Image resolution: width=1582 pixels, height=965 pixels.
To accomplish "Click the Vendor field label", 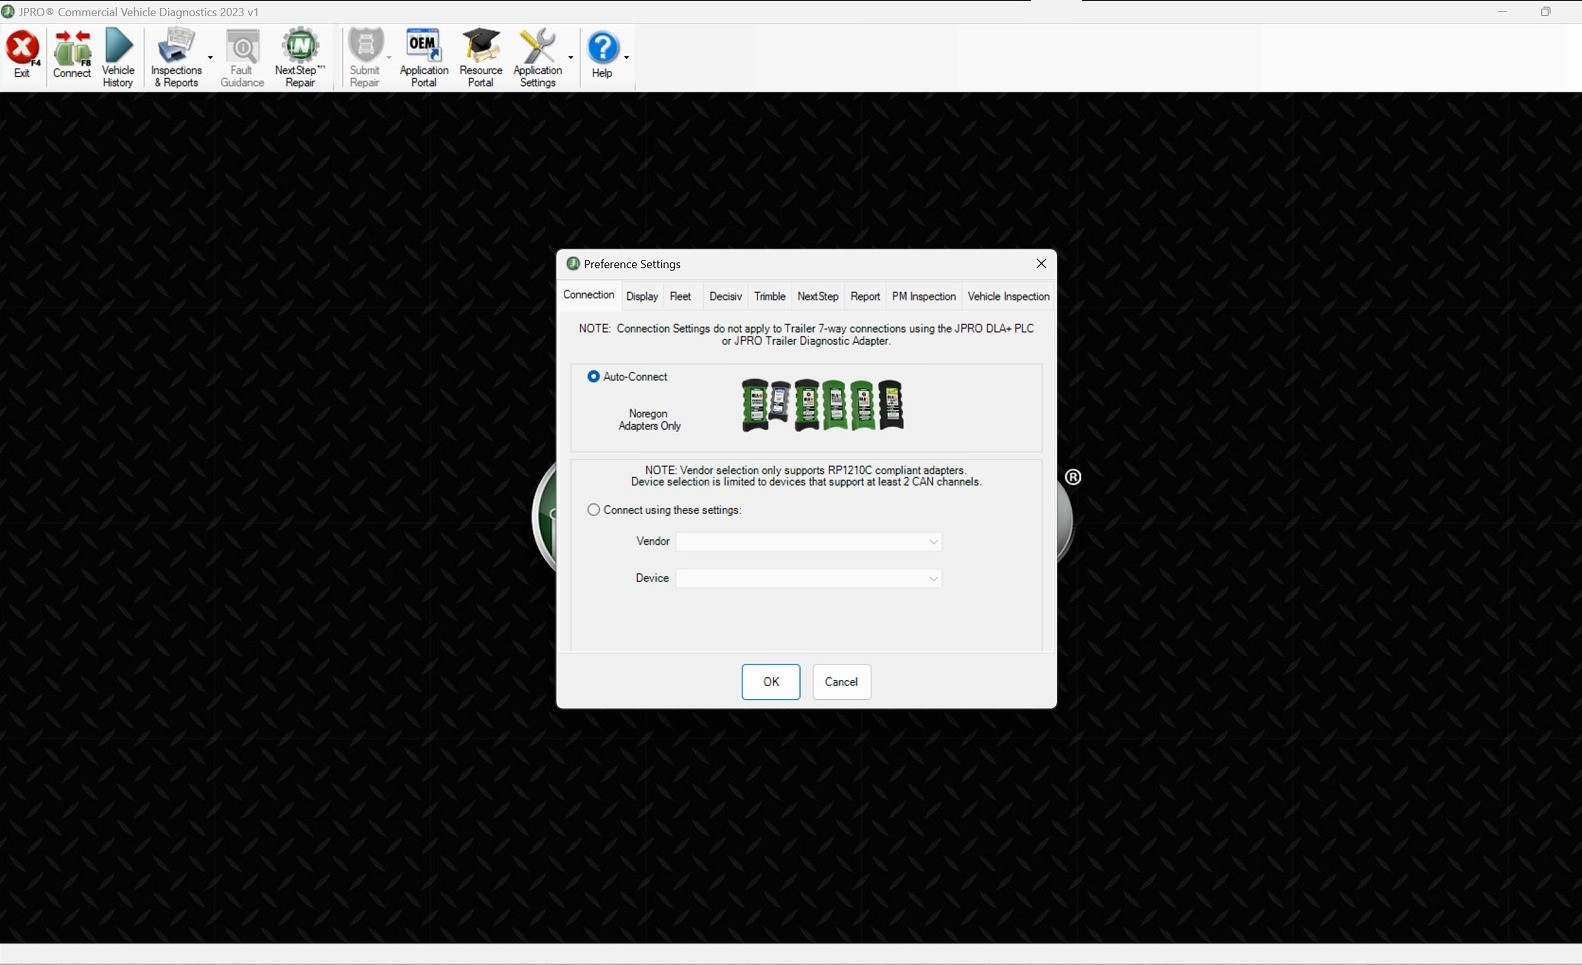I will click(x=653, y=542).
